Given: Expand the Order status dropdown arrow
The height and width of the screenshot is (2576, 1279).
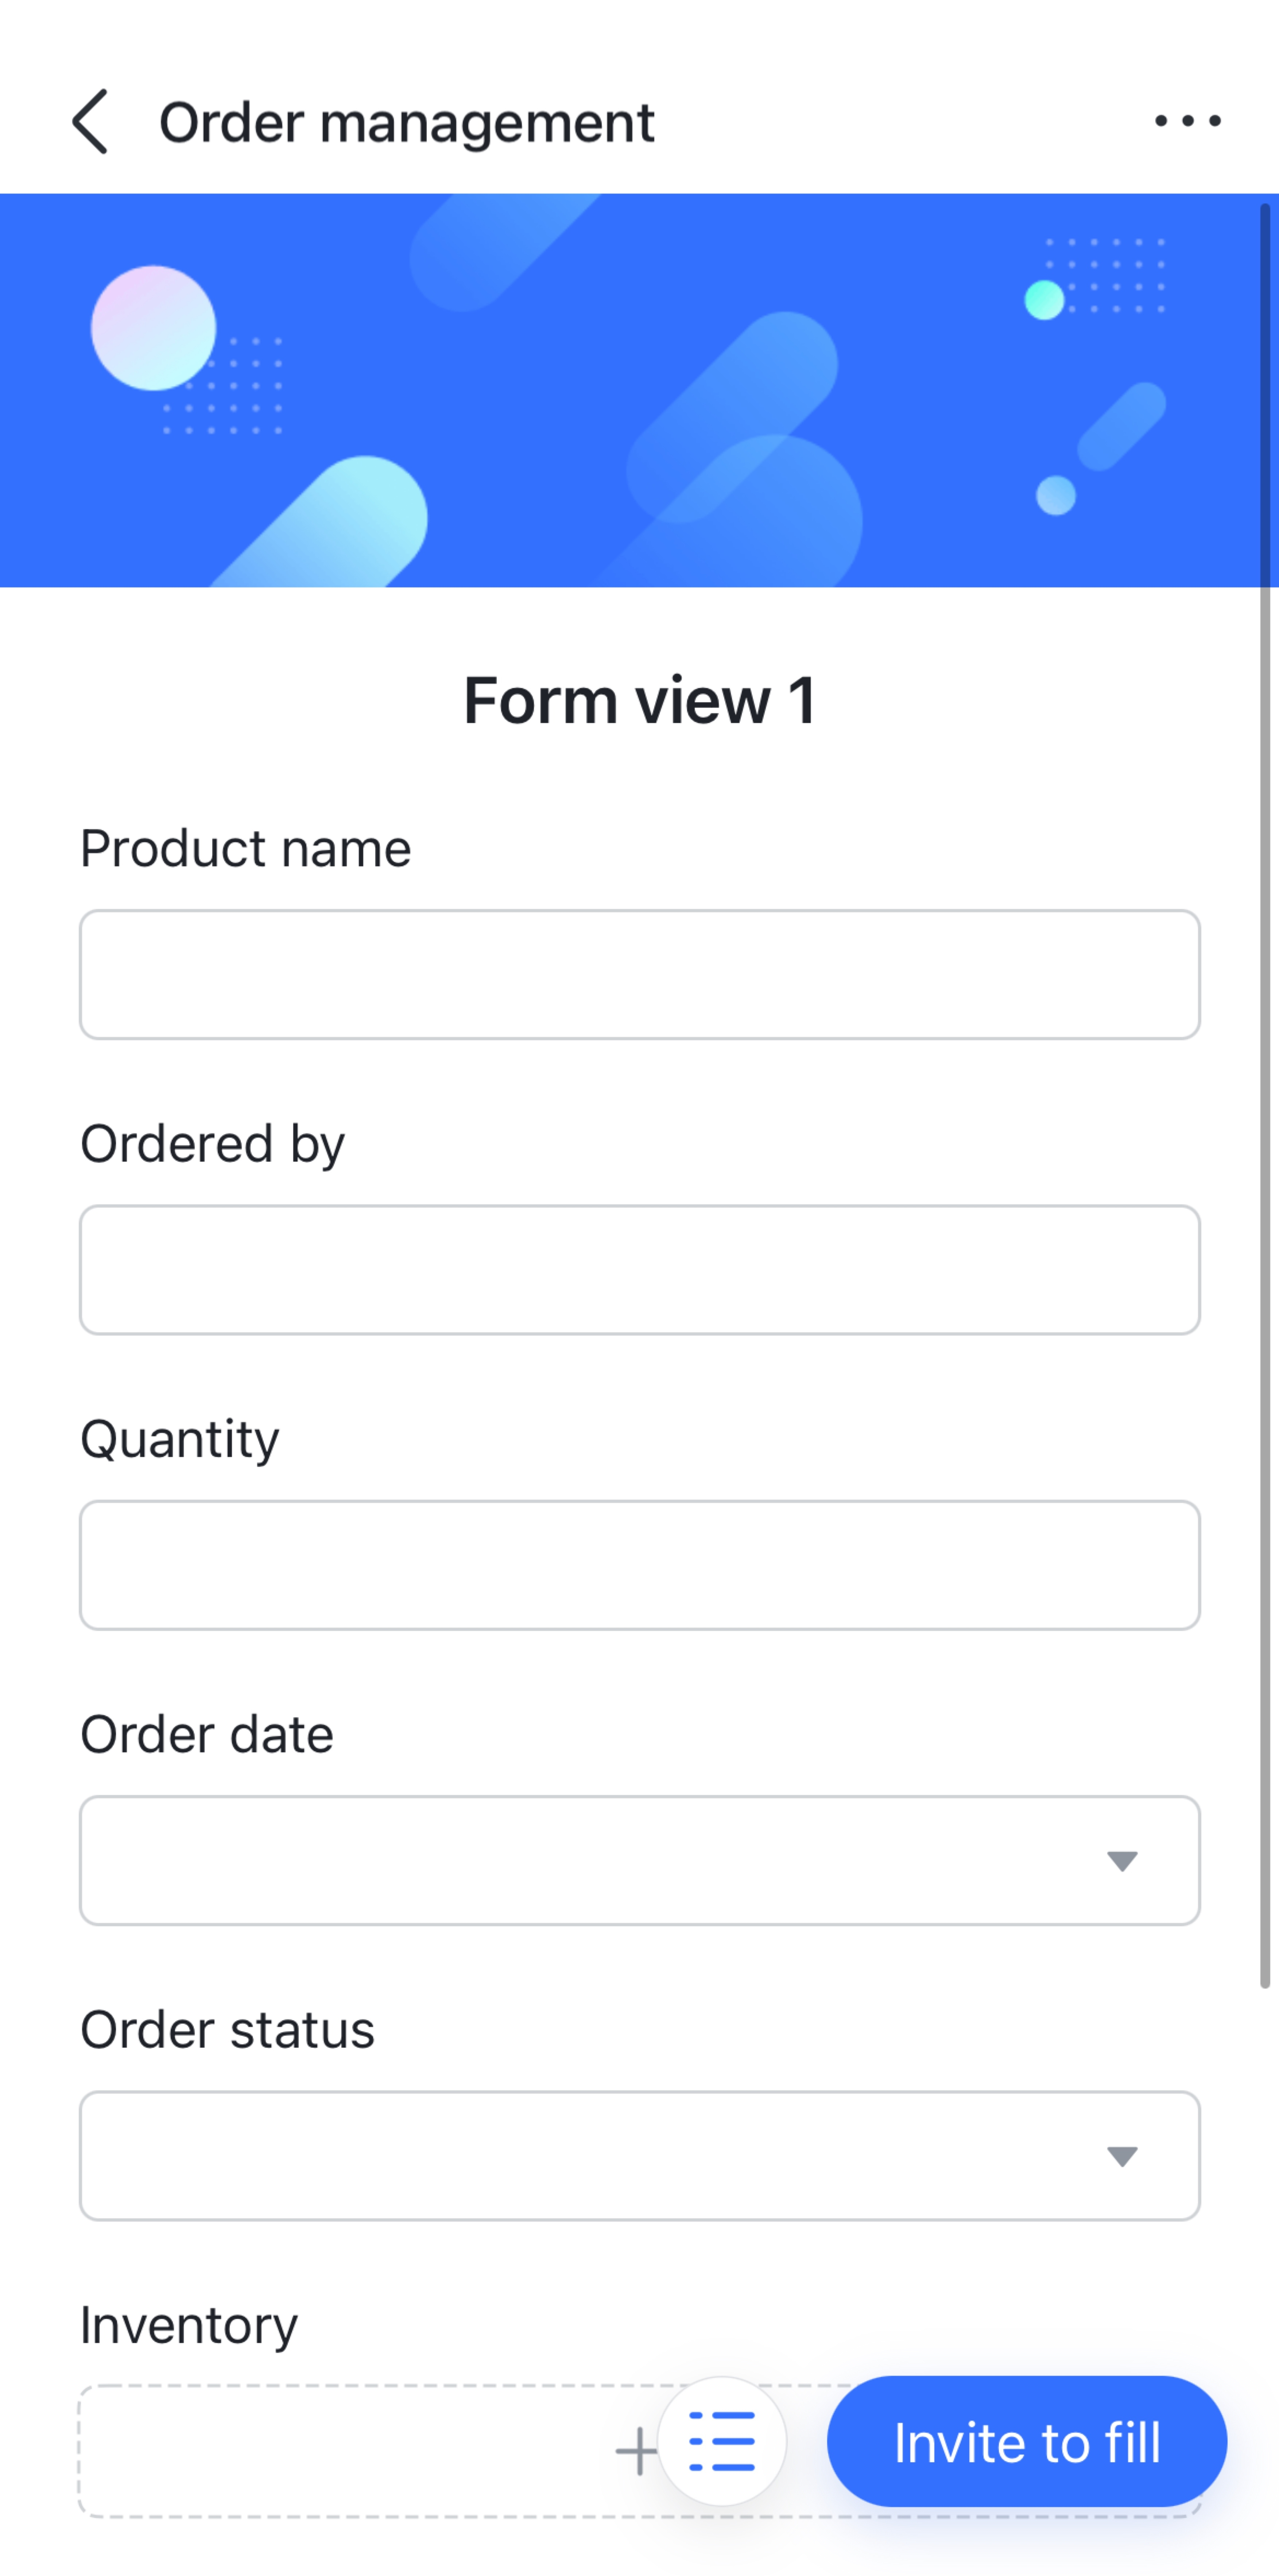Looking at the screenshot, I should [x=1122, y=2156].
